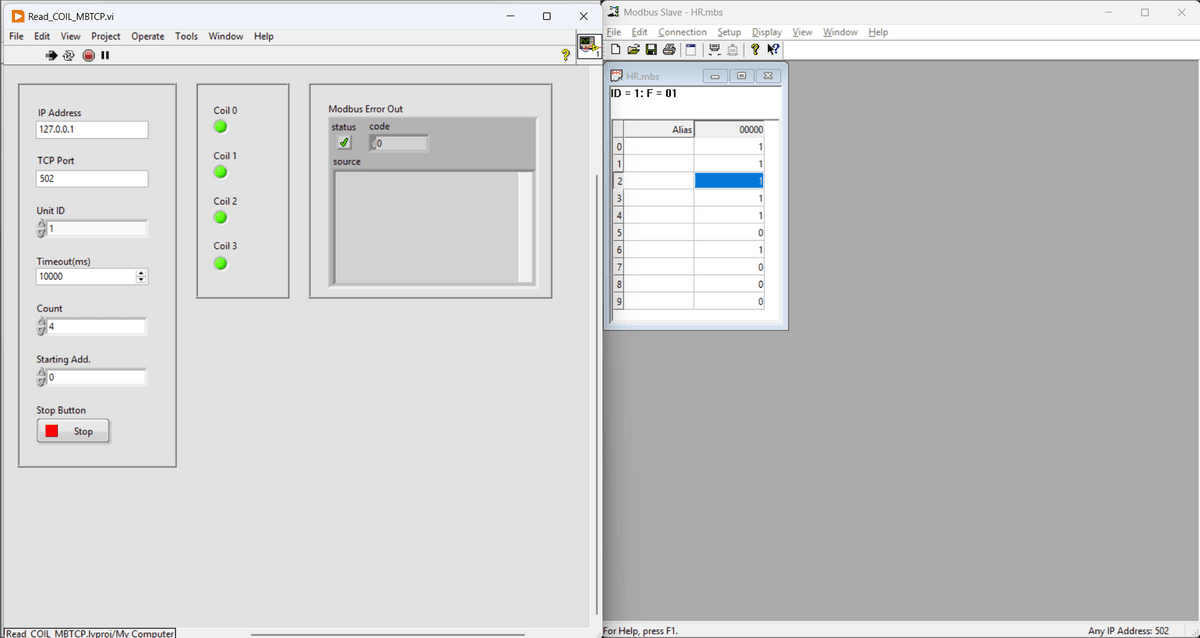Viewport: 1200px width, 638px height.
Task: Select the value cell in row 0
Action: 729,147
